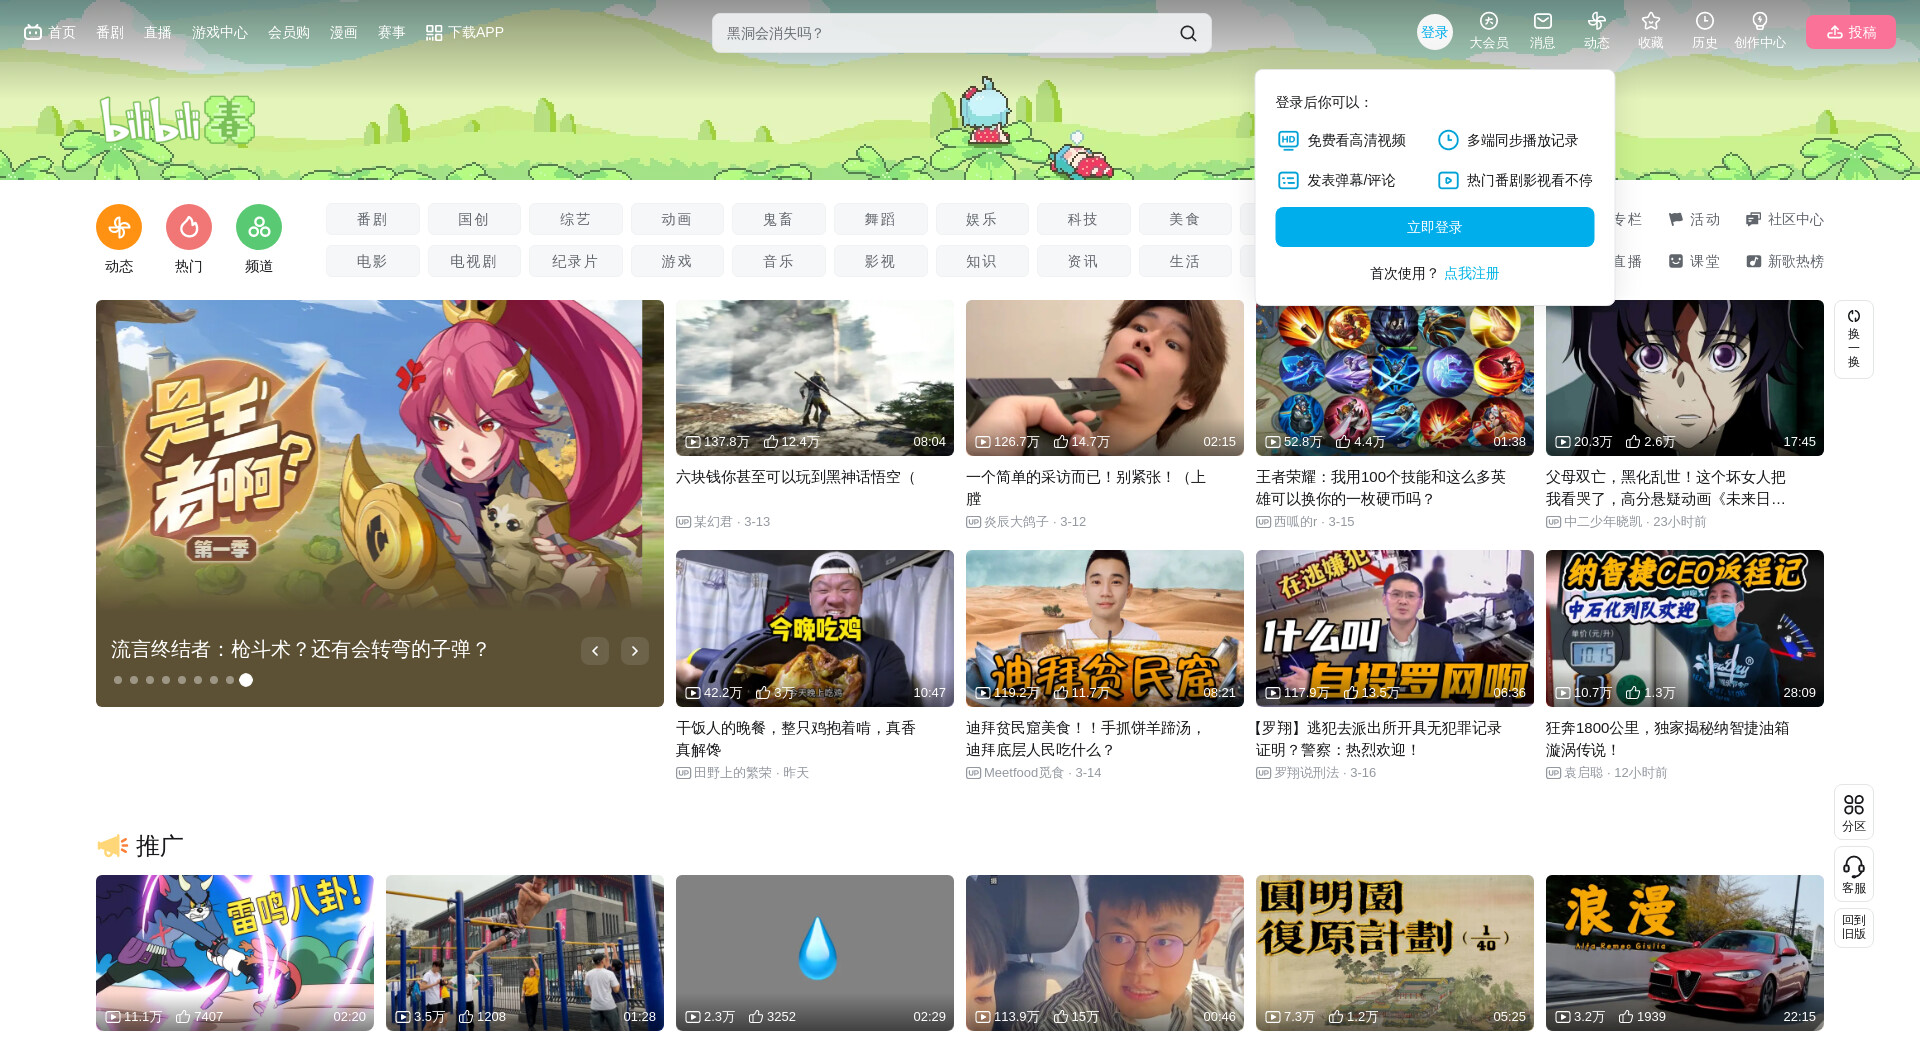This screenshot has height=1040, width=1920.
Task: Open 会员购 in top navigation
Action: [x=289, y=32]
